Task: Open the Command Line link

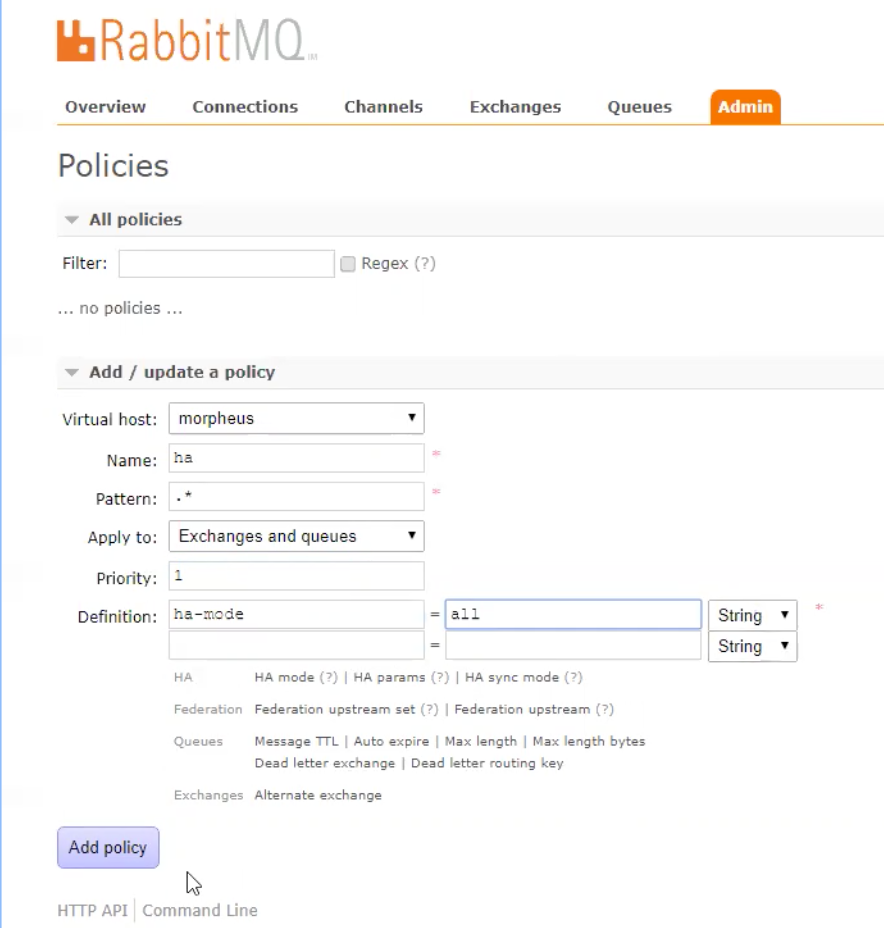Action: pos(198,910)
